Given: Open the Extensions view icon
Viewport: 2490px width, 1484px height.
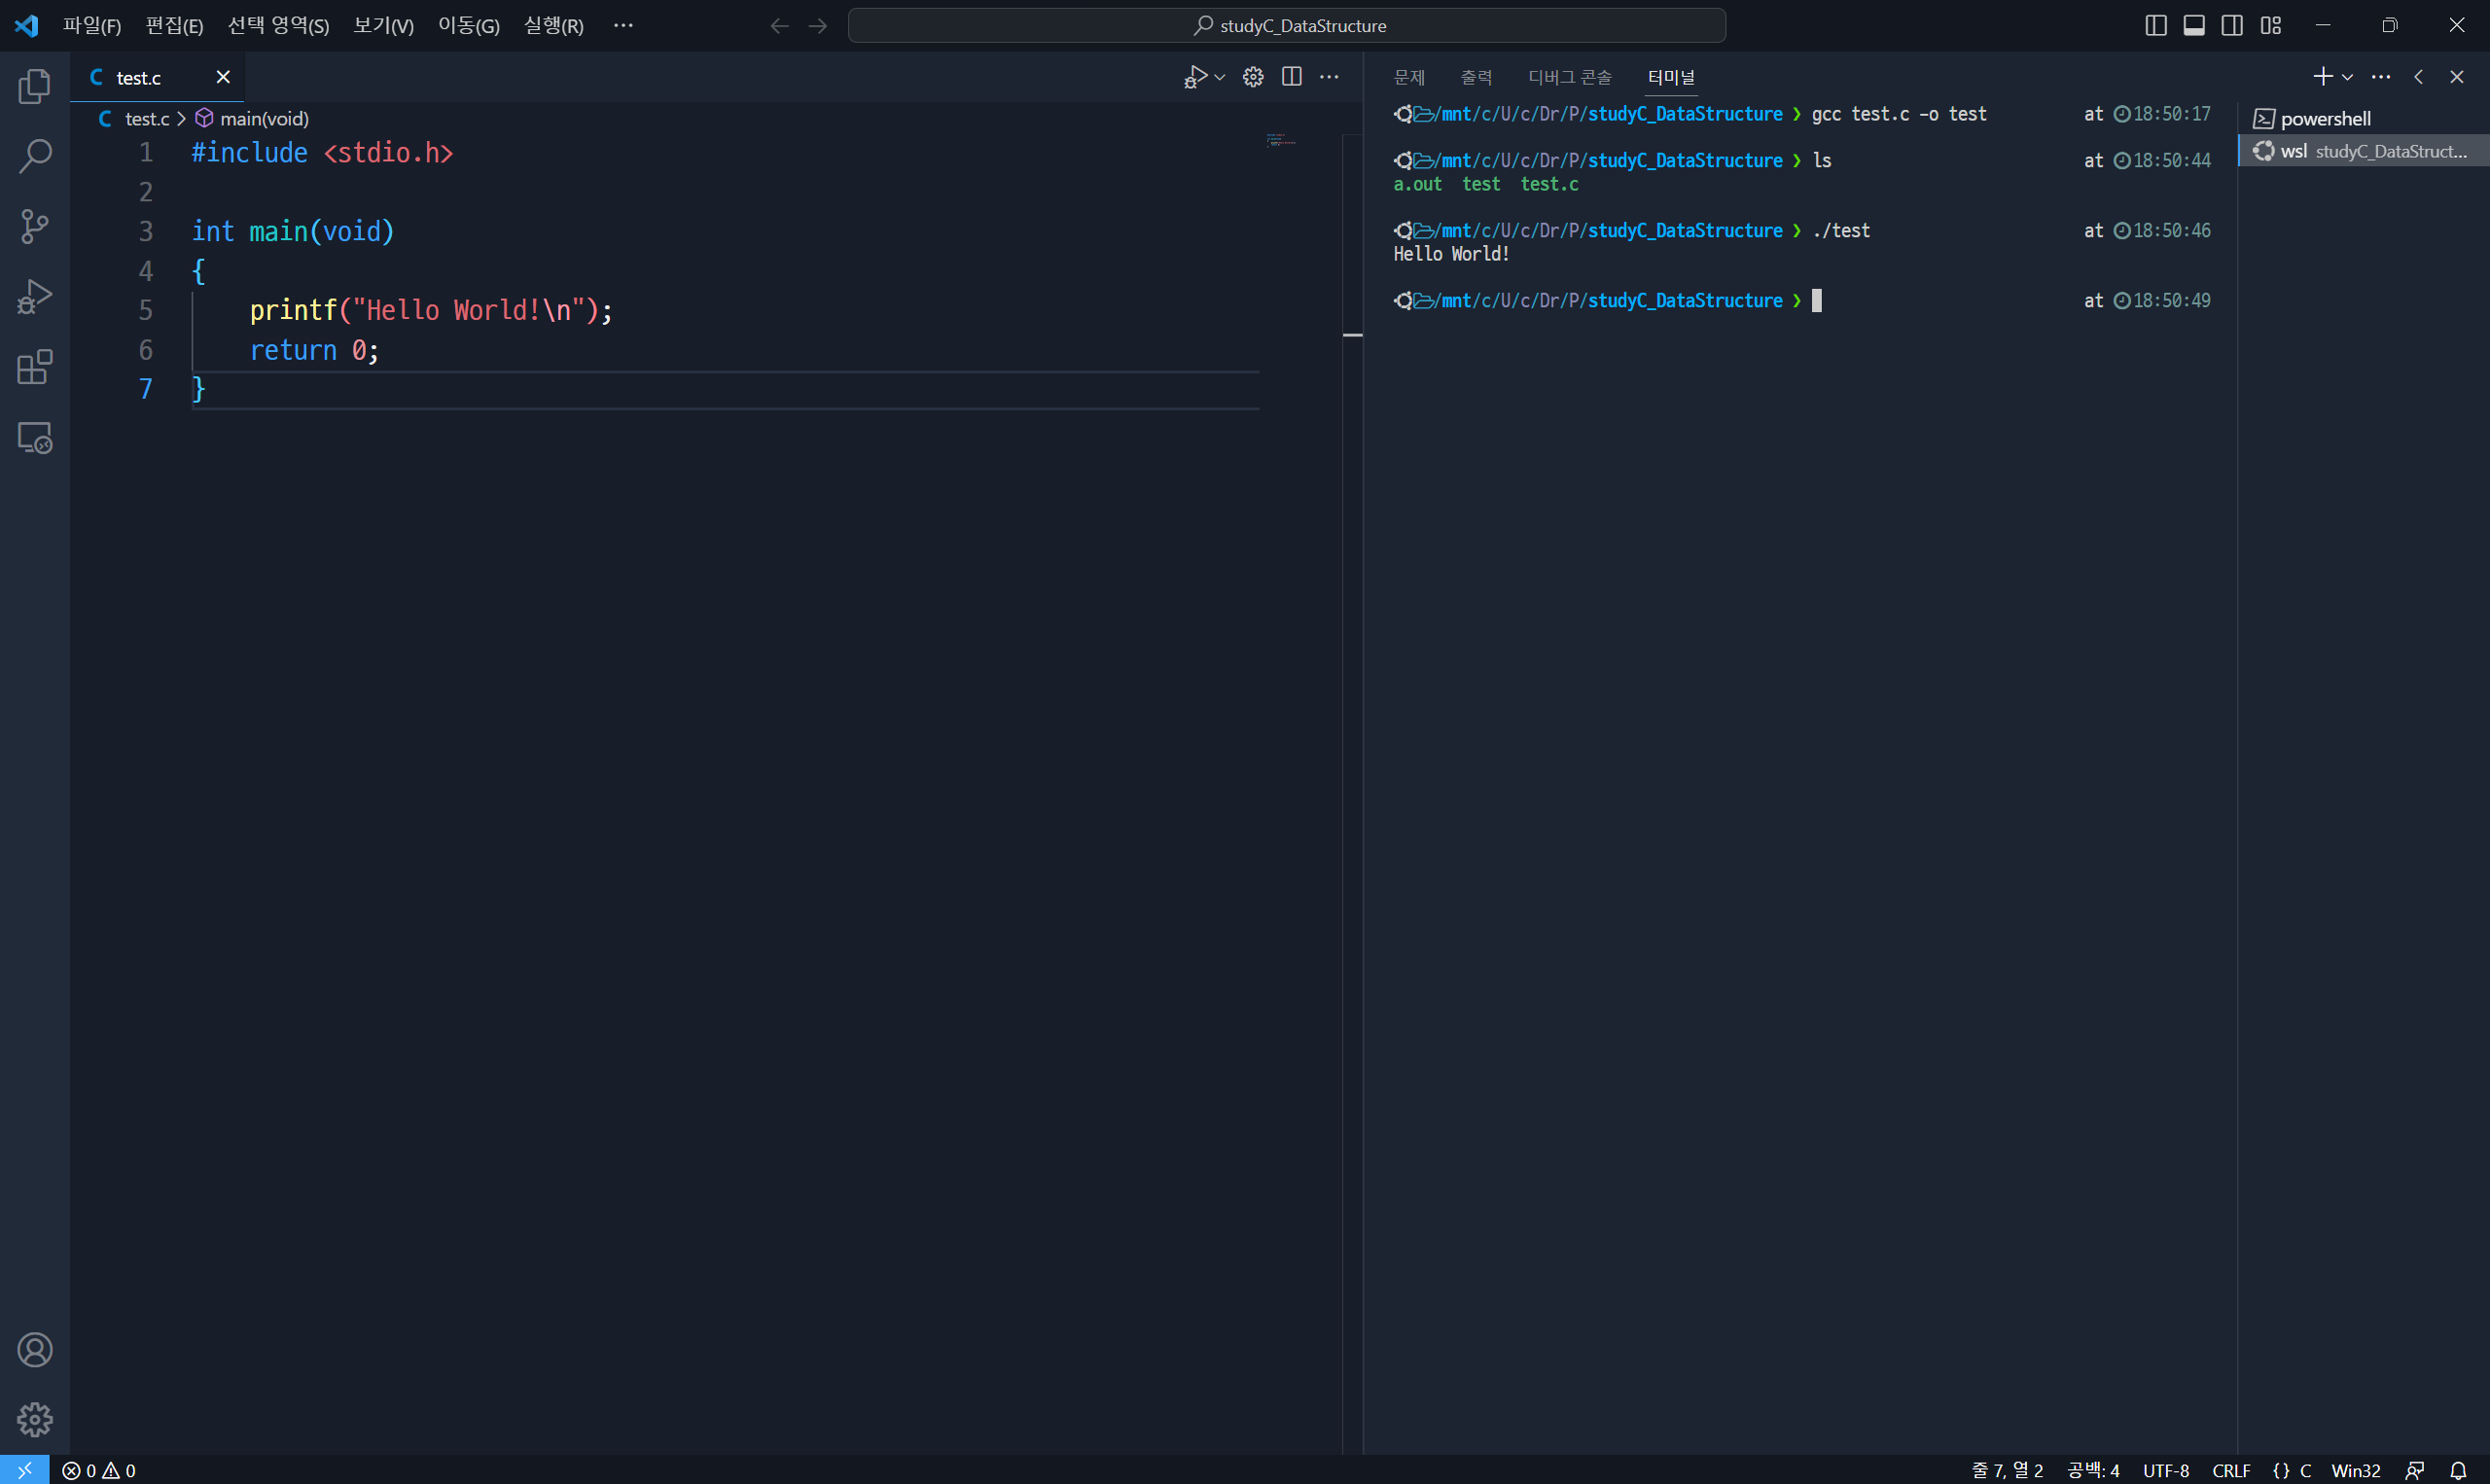Looking at the screenshot, I should [x=35, y=367].
